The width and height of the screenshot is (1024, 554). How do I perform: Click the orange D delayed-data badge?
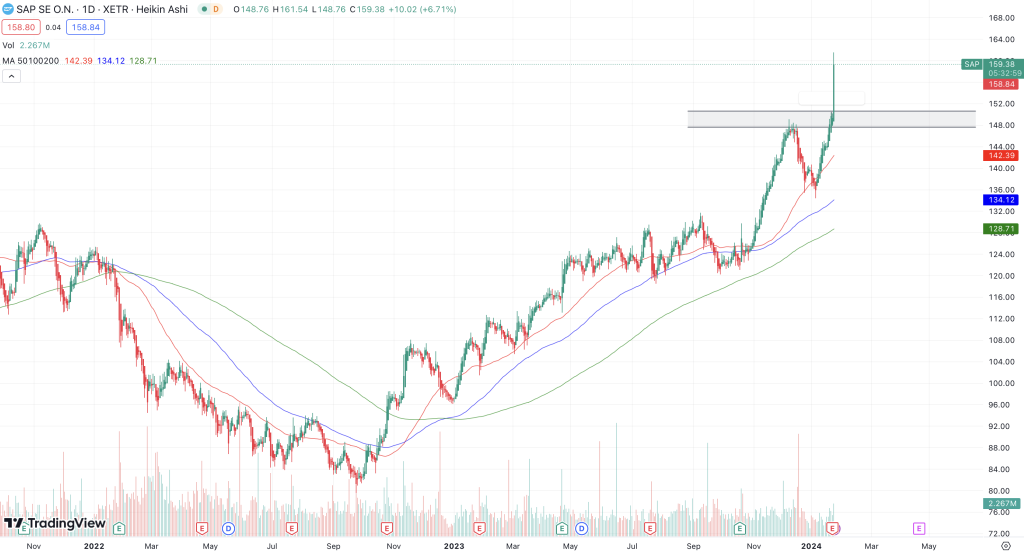pyautogui.click(x=216, y=9)
